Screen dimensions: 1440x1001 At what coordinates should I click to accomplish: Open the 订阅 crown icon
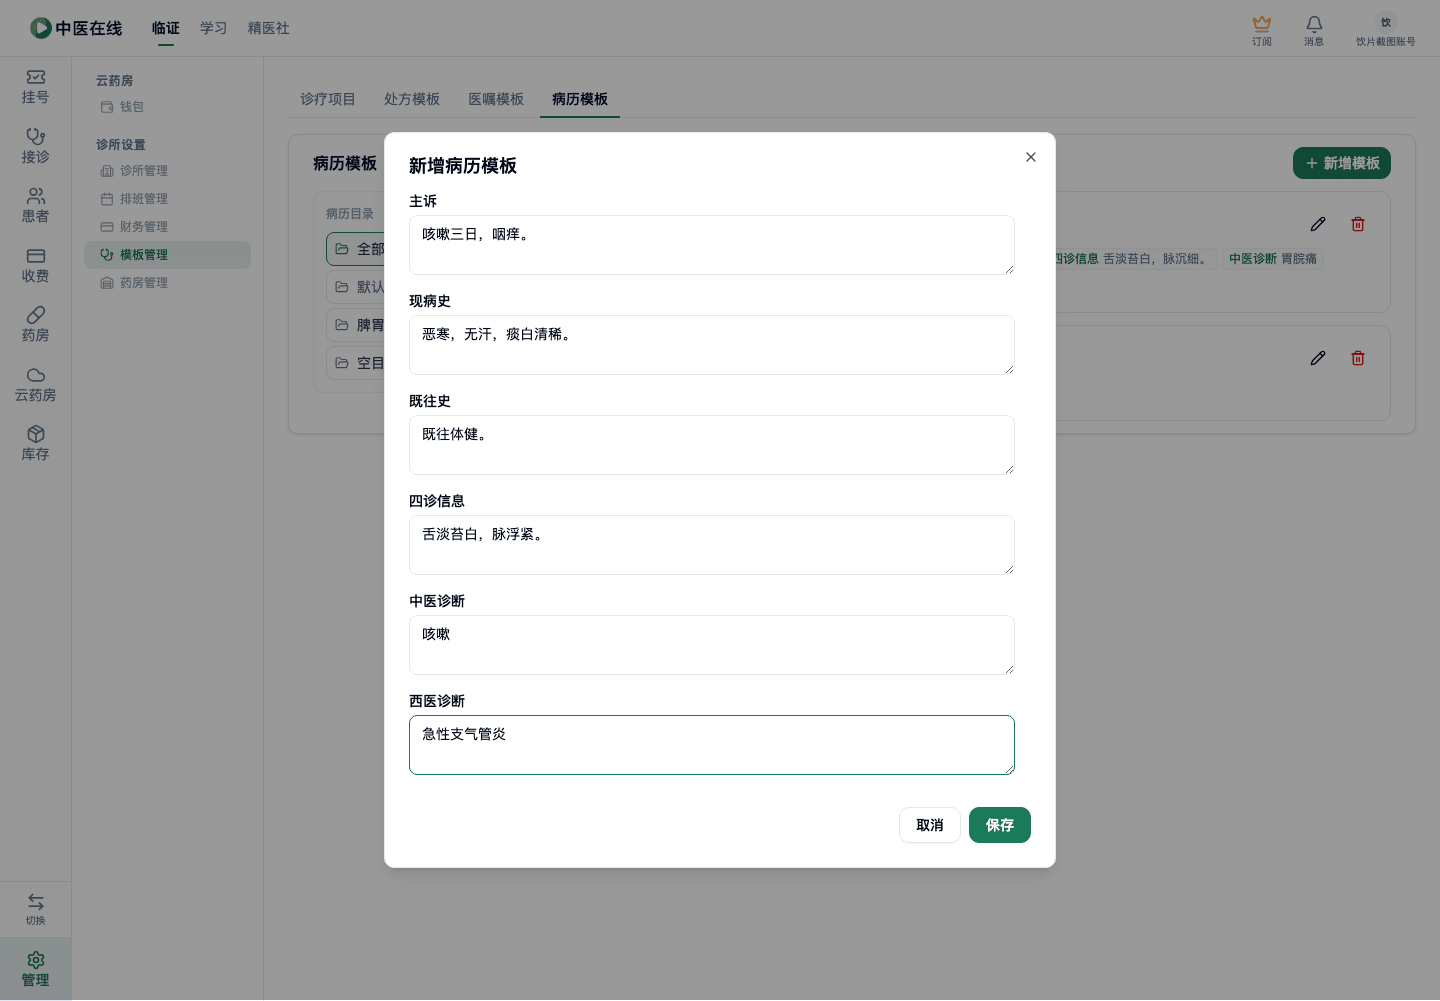(1262, 23)
